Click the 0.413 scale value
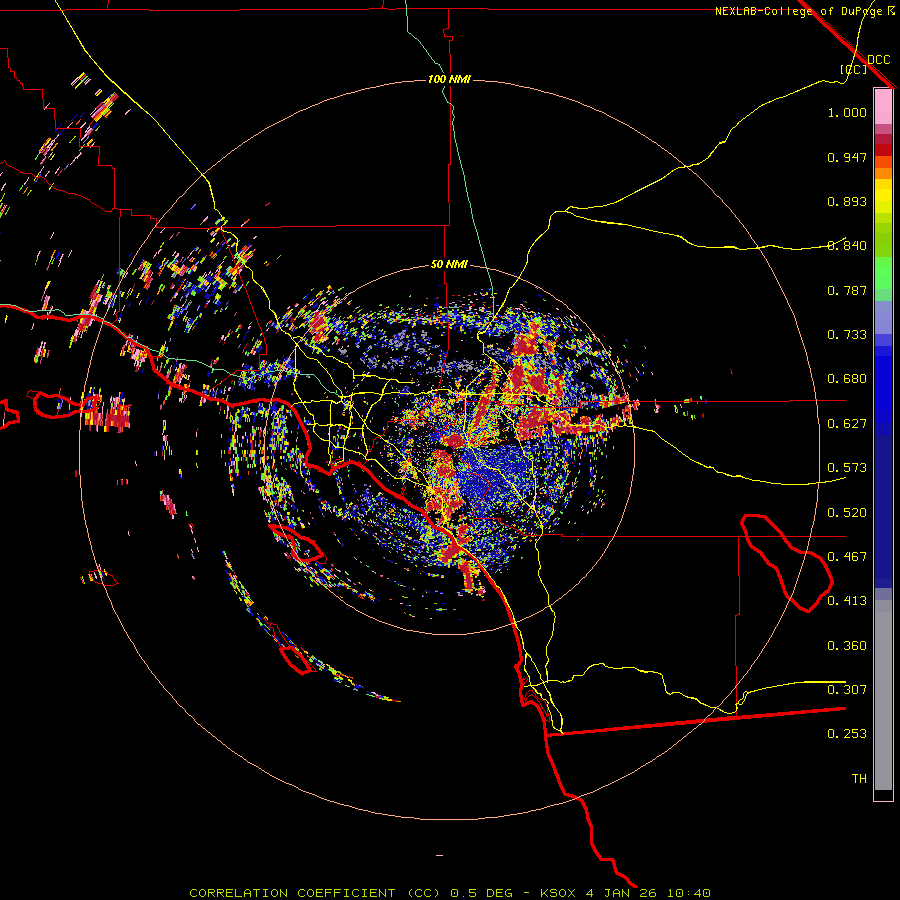This screenshot has height=900, width=900. pos(847,601)
